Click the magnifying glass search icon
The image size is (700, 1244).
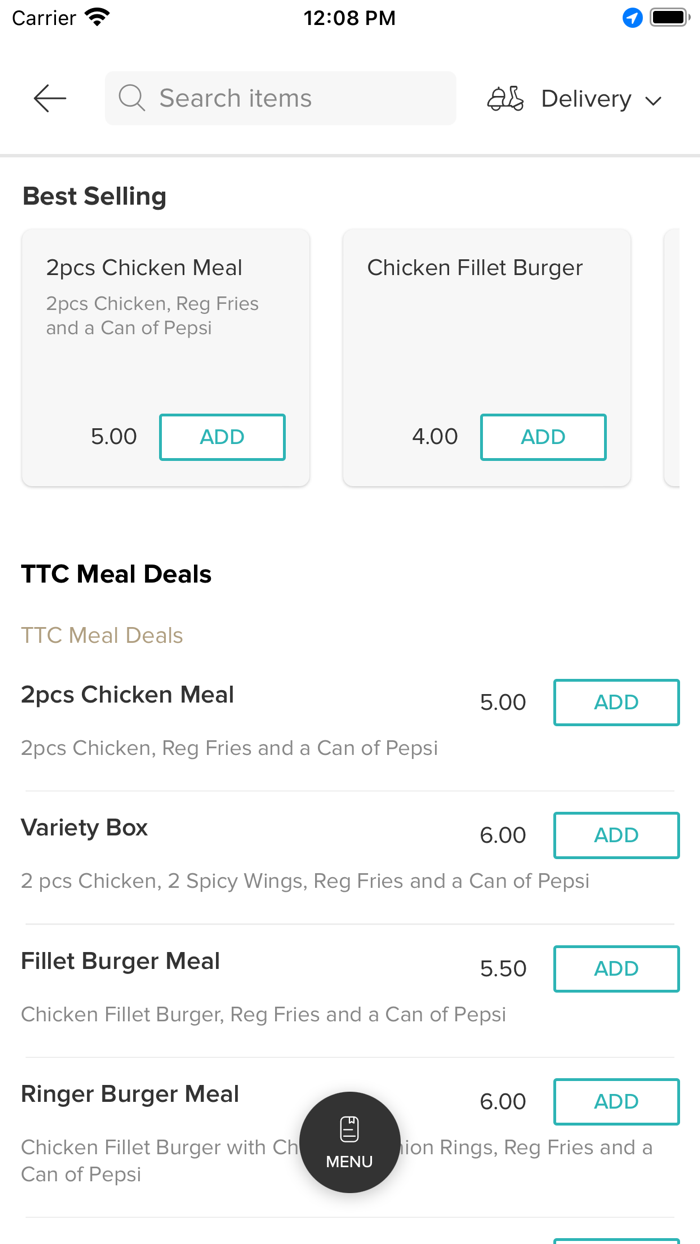tap(131, 98)
